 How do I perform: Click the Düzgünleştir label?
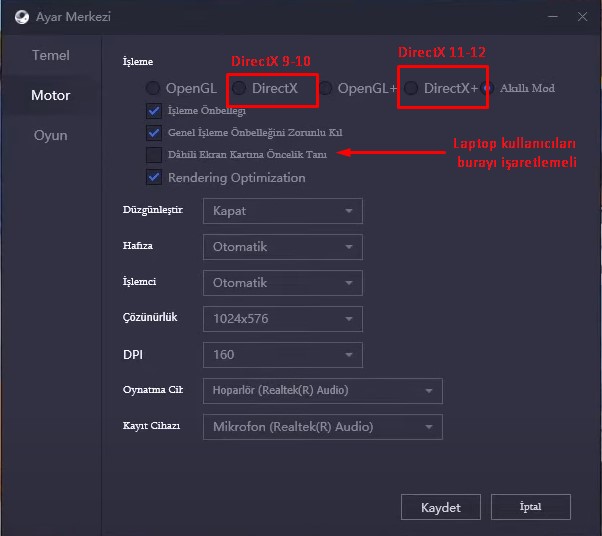[153, 210]
